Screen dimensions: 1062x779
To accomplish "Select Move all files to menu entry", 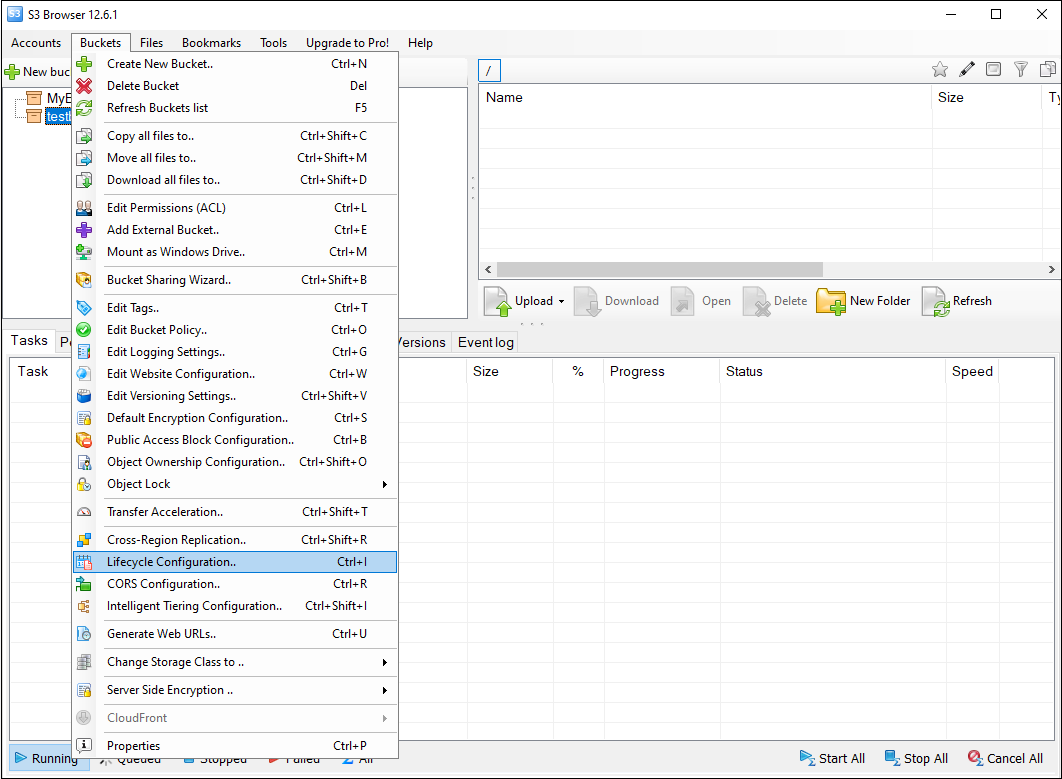I will [235, 158].
